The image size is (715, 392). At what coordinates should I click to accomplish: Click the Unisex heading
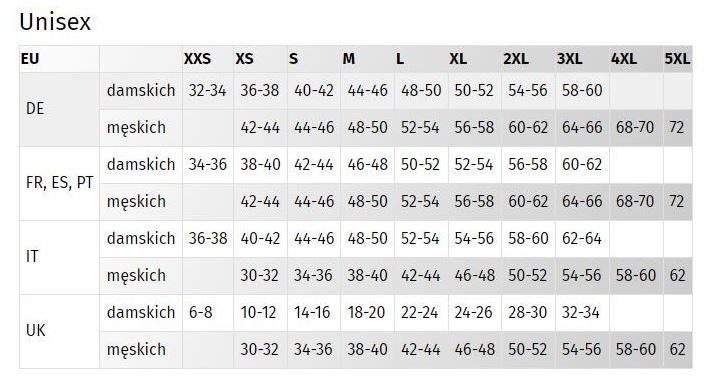[x=55, y=21]
